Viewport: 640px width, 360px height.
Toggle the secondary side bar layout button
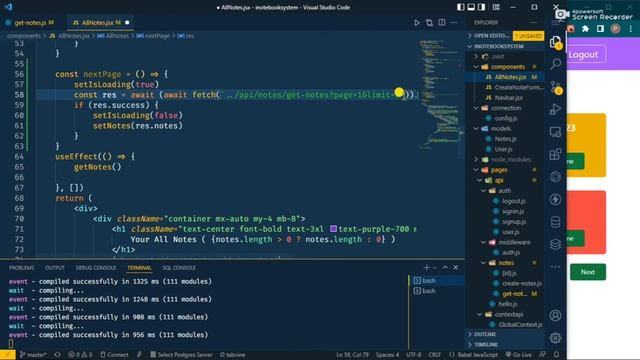(x=482, y=7)
